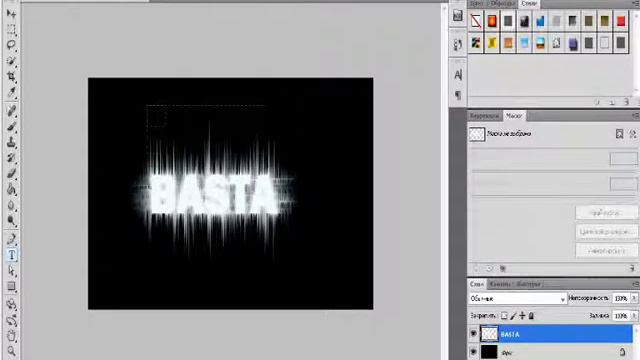
Task: Toggle lock transparent pixels
Action: click(504, 316)
